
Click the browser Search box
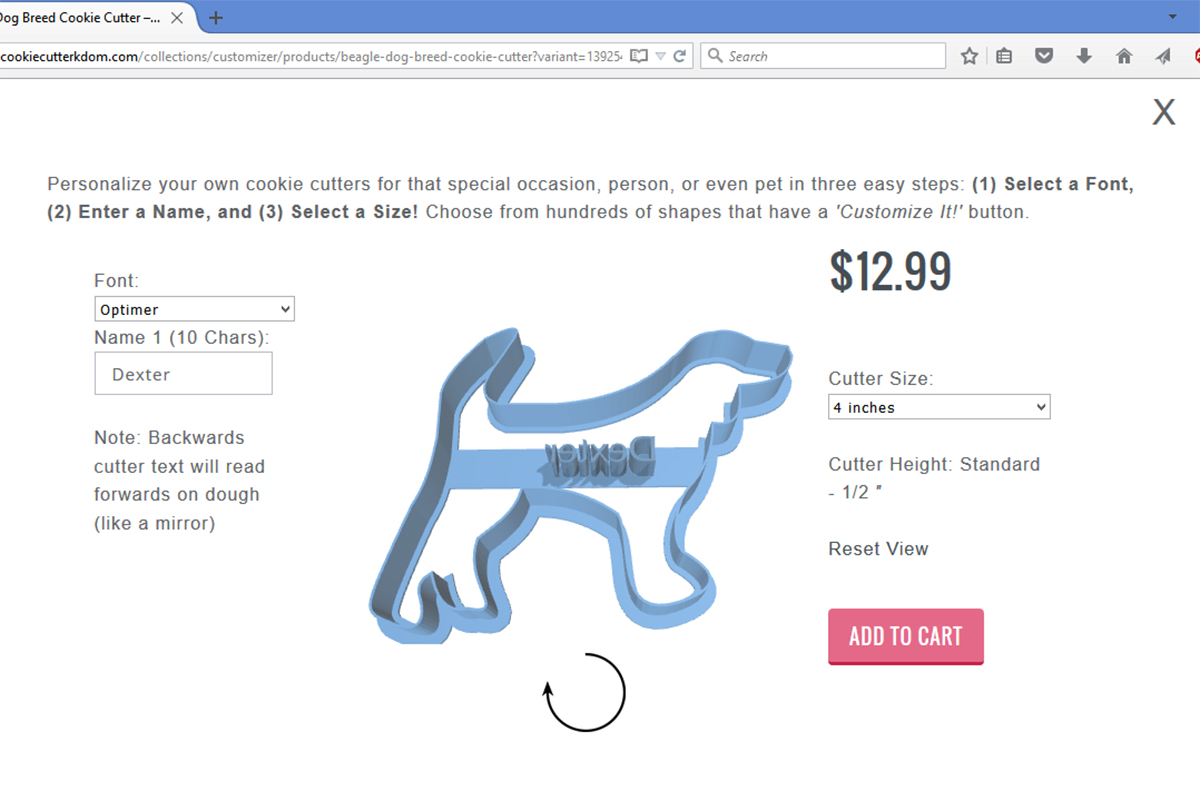coord(823,56)
